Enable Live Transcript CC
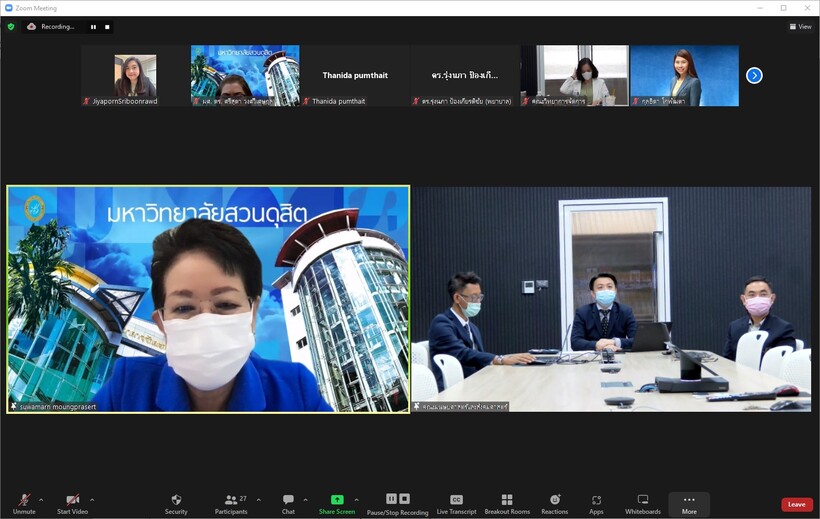 tap(456, 504)
